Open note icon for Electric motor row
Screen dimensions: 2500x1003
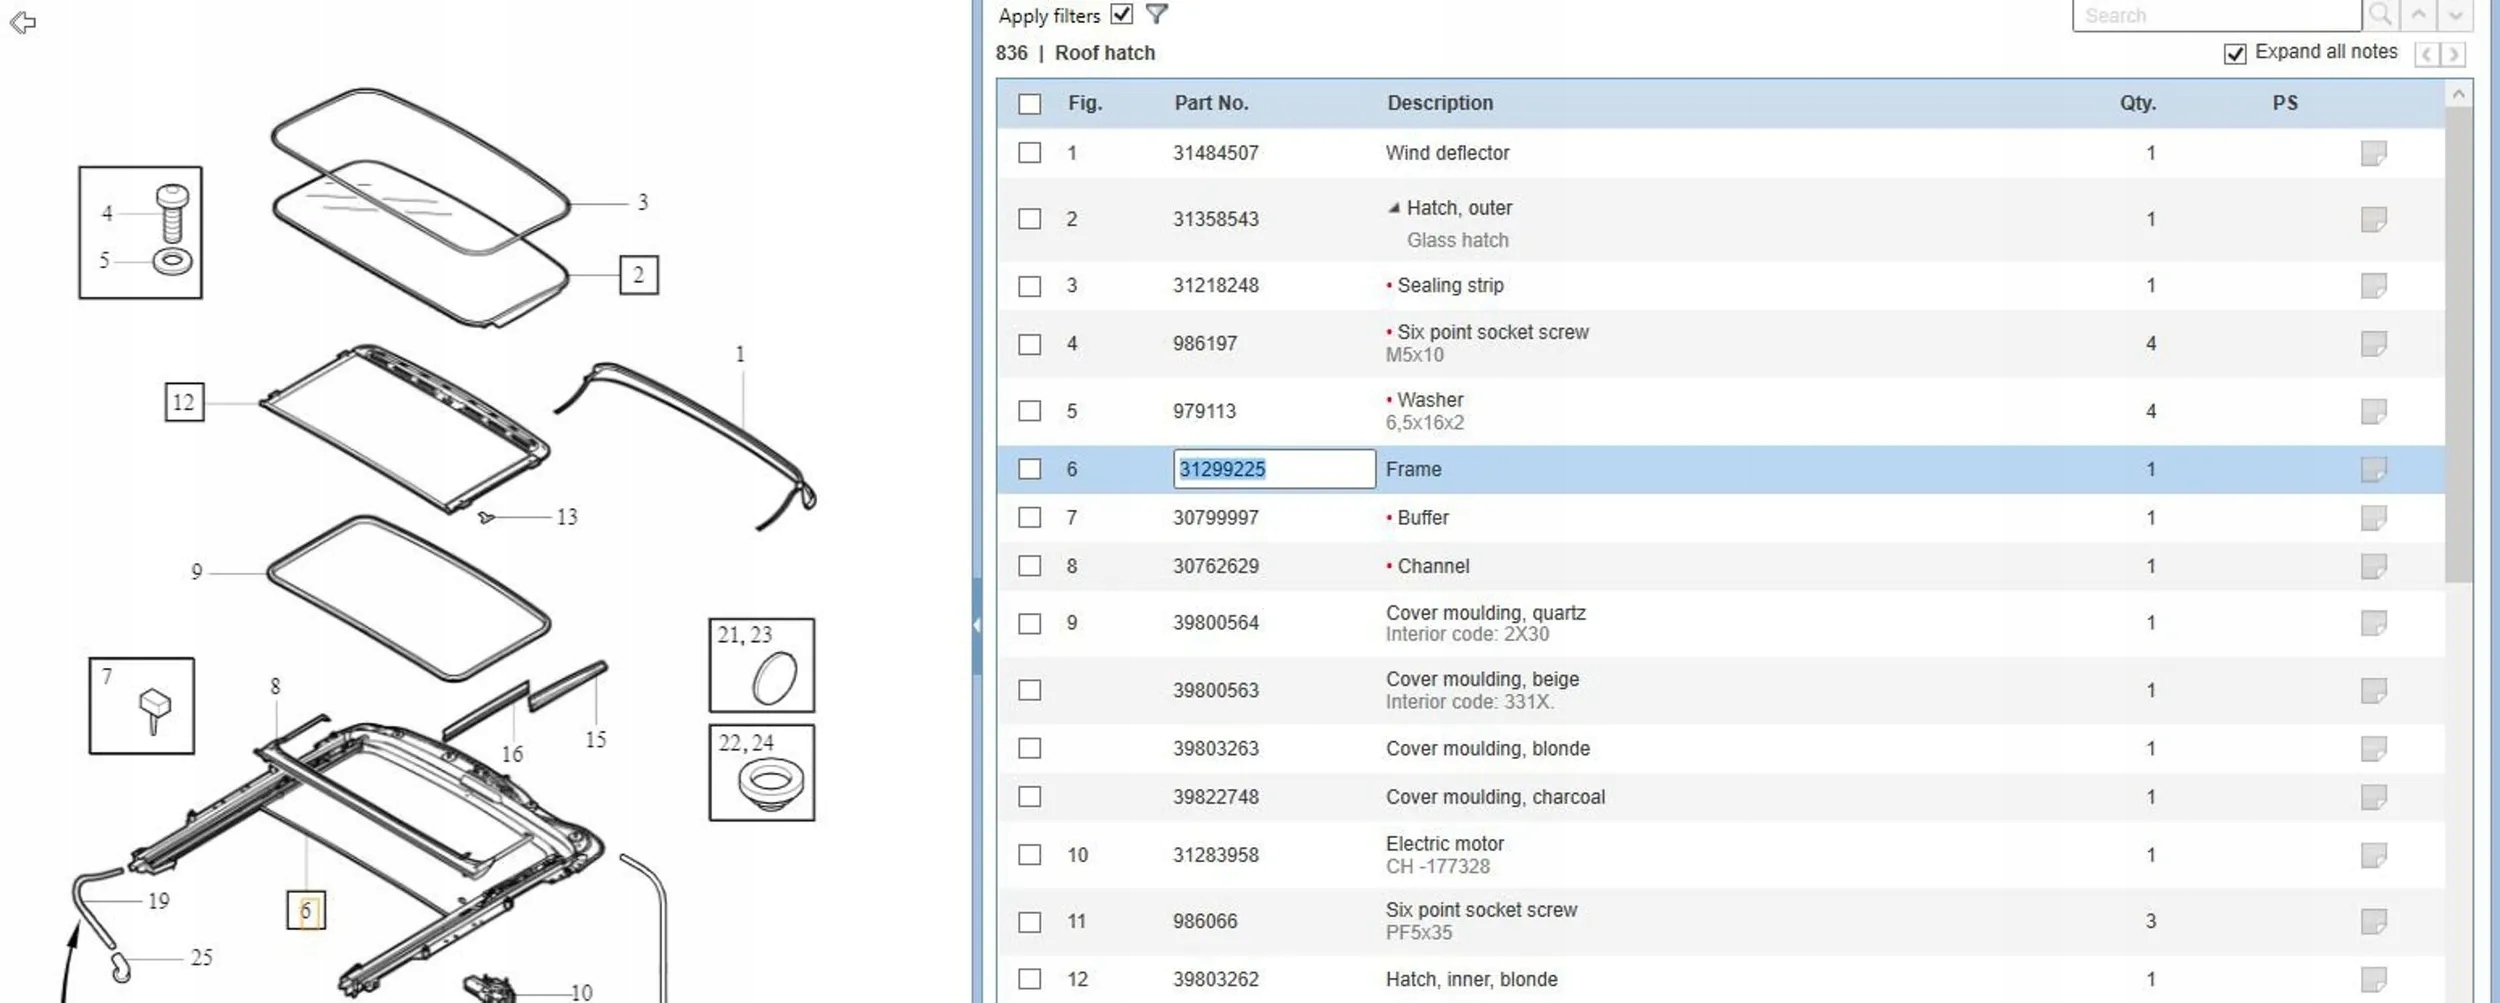[2374, 855]
